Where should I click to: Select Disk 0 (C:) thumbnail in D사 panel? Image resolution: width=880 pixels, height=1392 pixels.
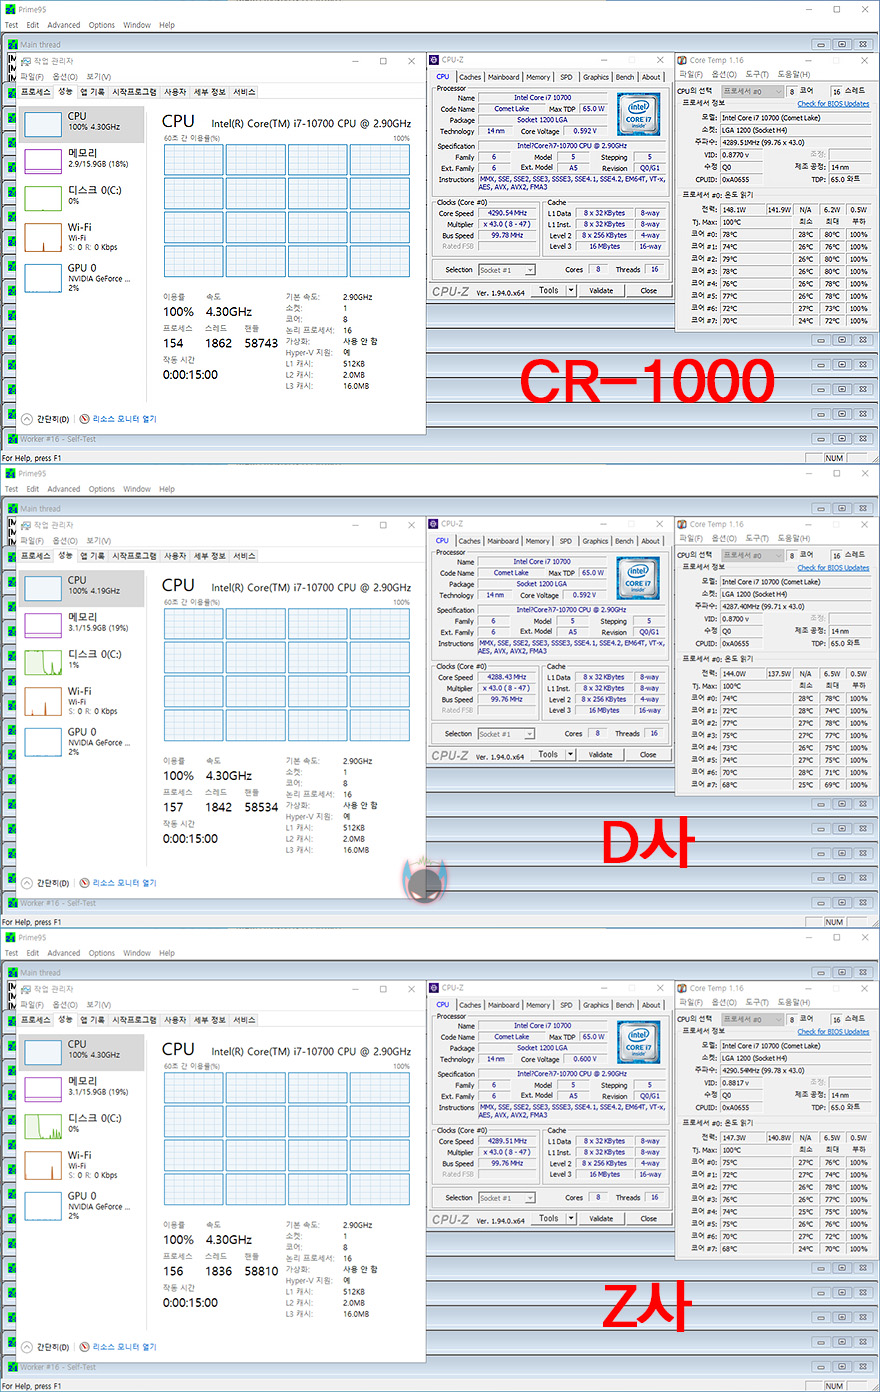tap(43, 662)
